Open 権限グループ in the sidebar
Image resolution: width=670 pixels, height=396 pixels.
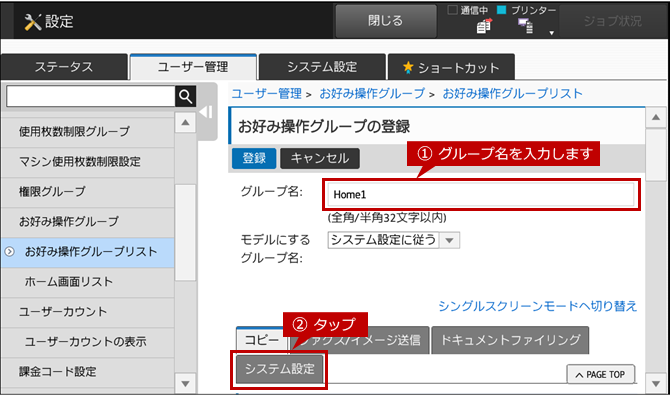click(88, 192)
